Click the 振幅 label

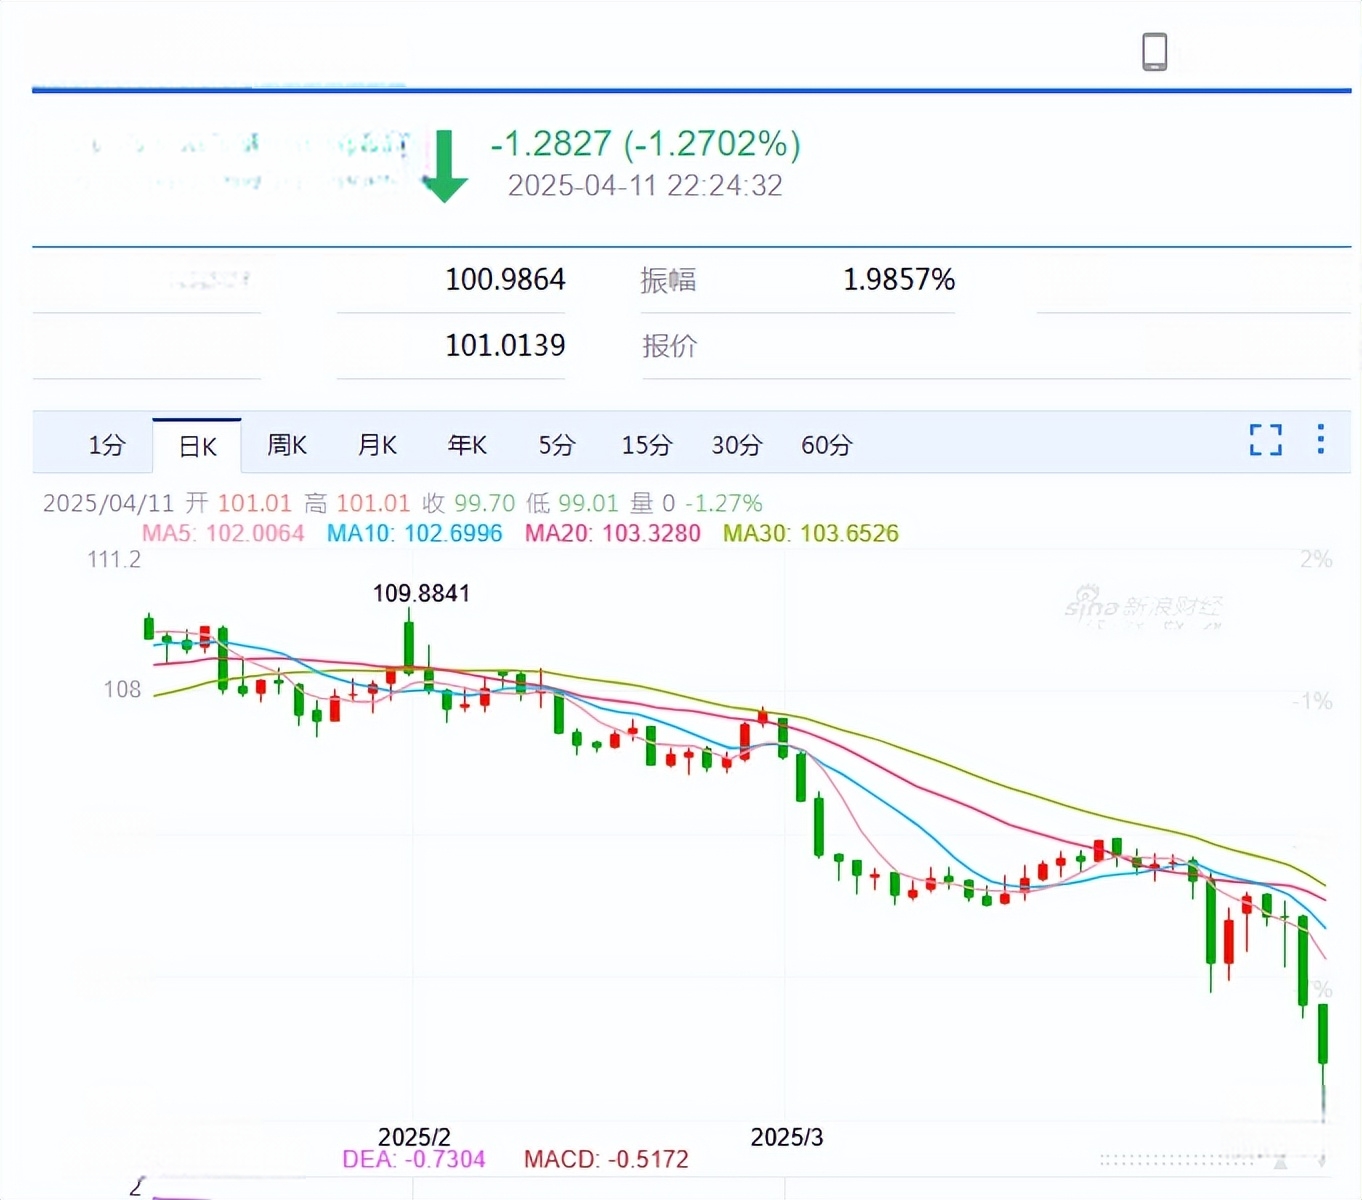(x=668, y=280)
